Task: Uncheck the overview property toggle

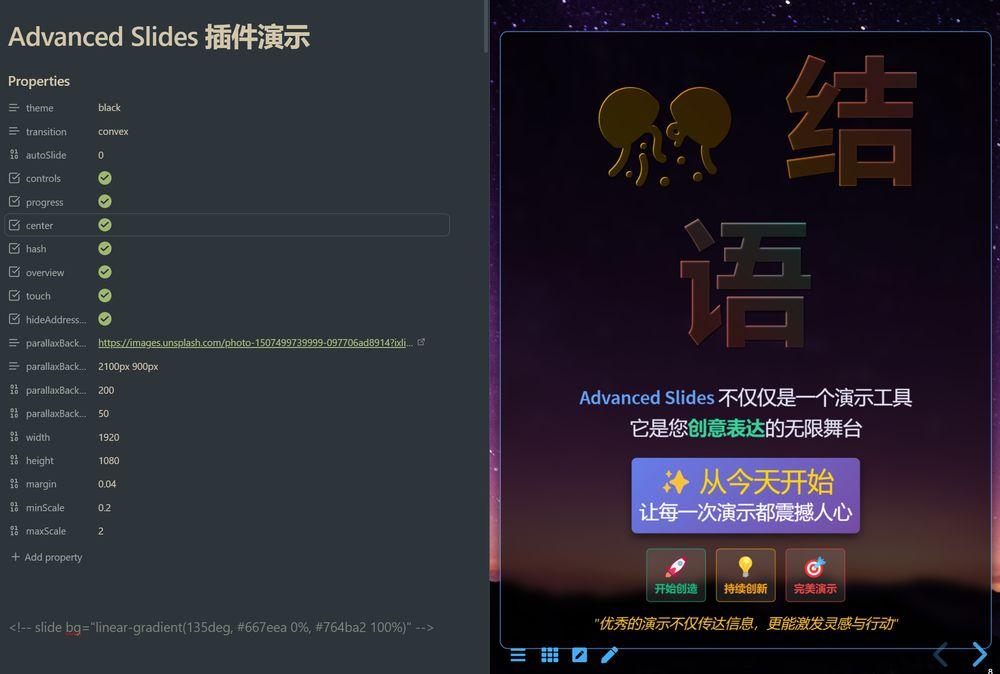Action: pyautogui.click(x=105, y=272)
